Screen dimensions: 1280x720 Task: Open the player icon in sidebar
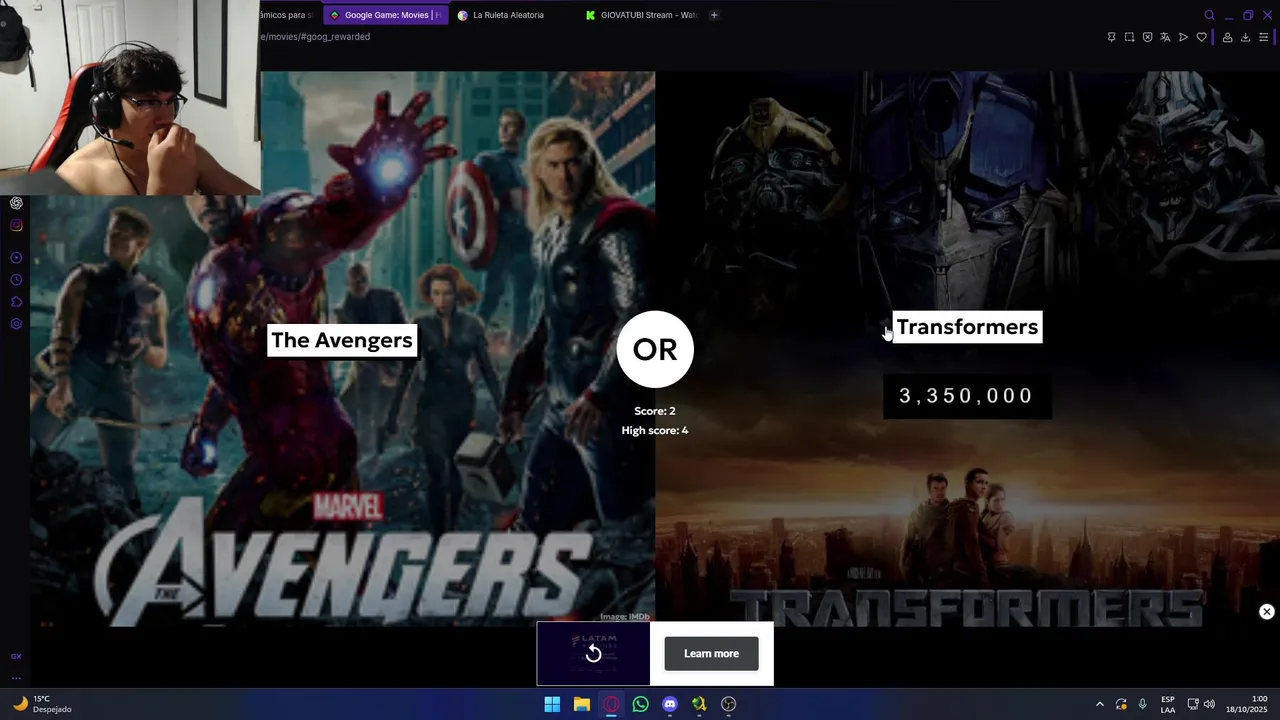(16, 258)
